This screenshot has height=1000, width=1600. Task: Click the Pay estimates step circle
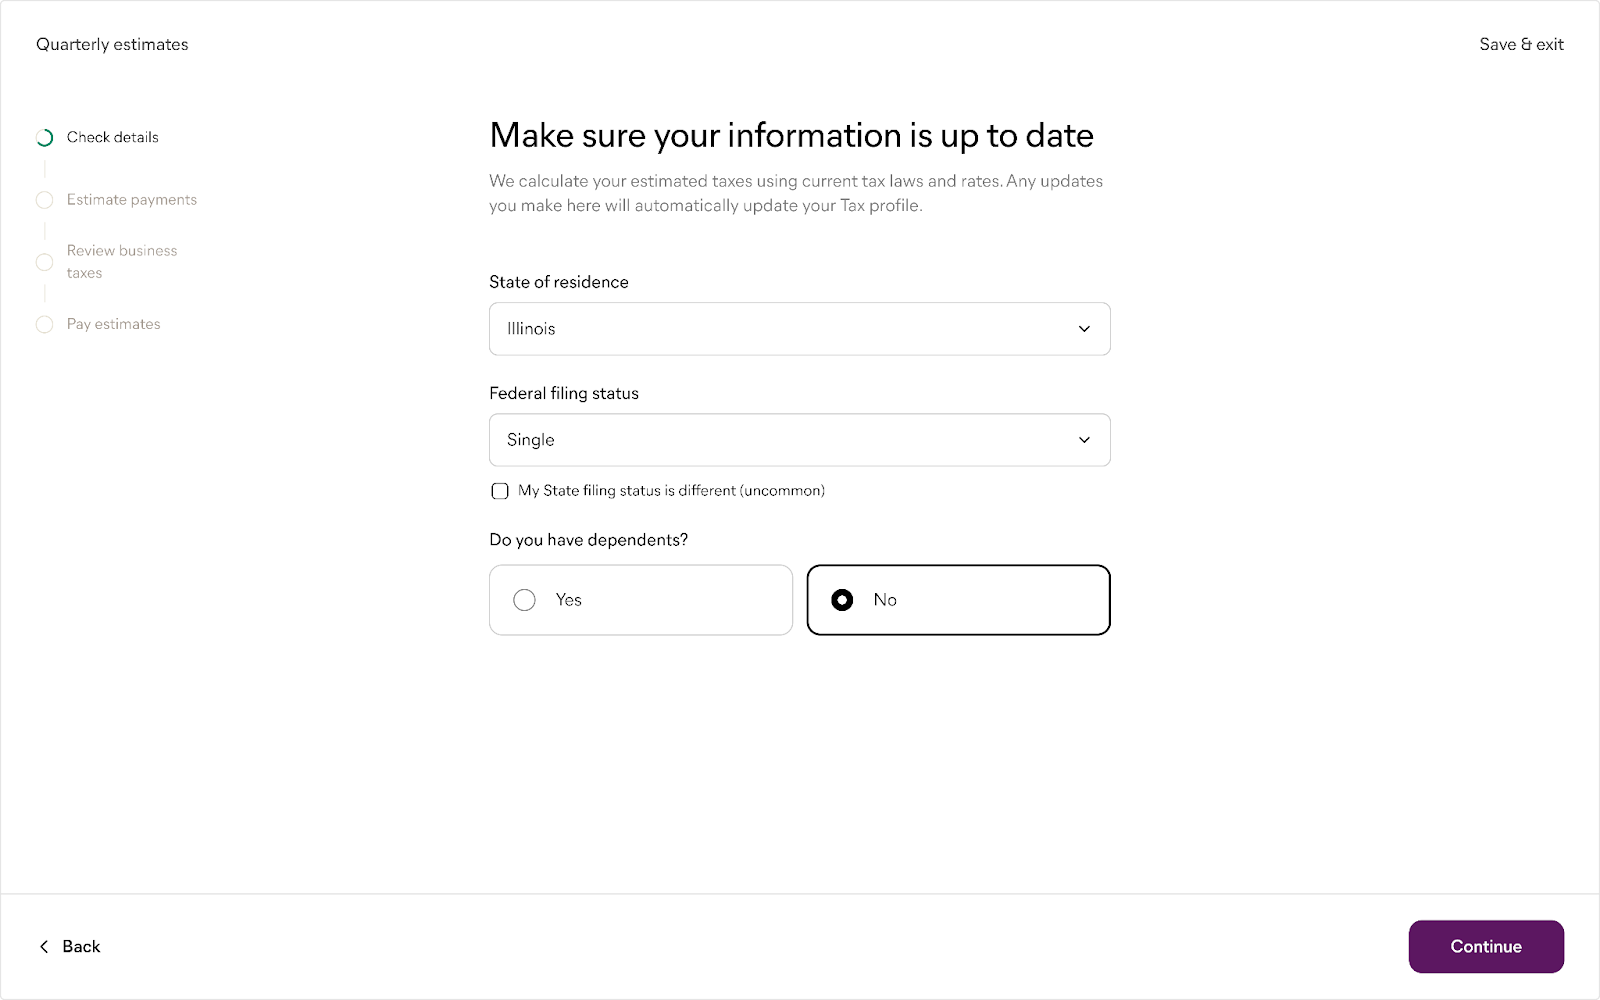tap(44, 325)
